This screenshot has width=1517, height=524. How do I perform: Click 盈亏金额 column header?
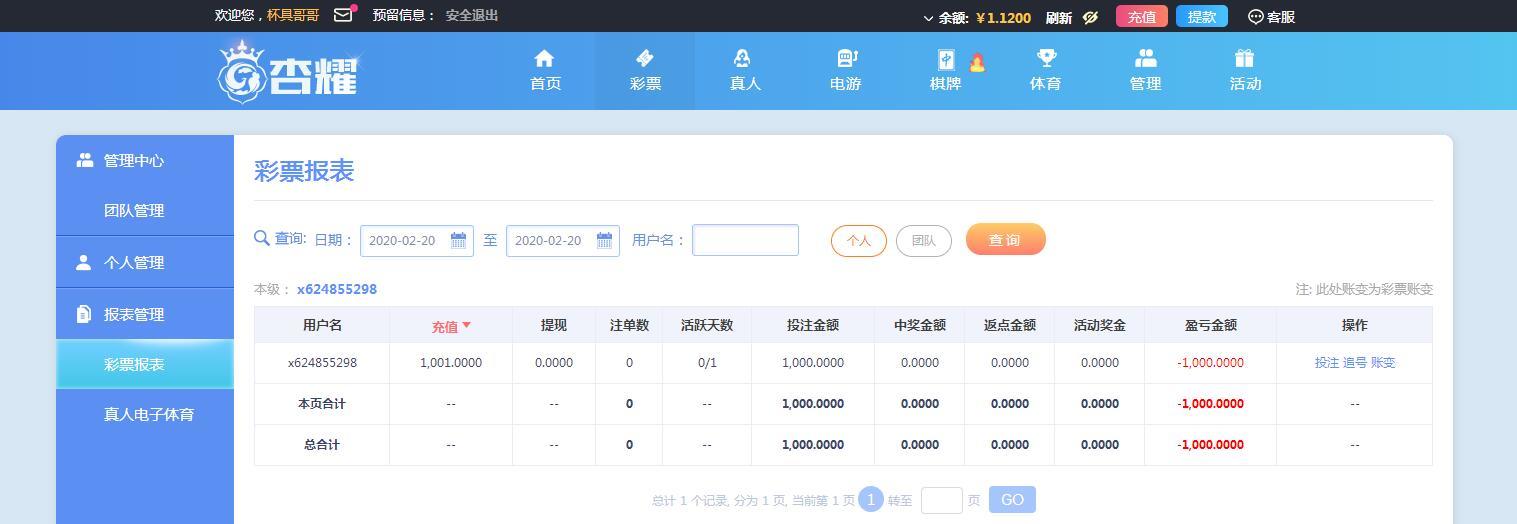pos(1211,325)
